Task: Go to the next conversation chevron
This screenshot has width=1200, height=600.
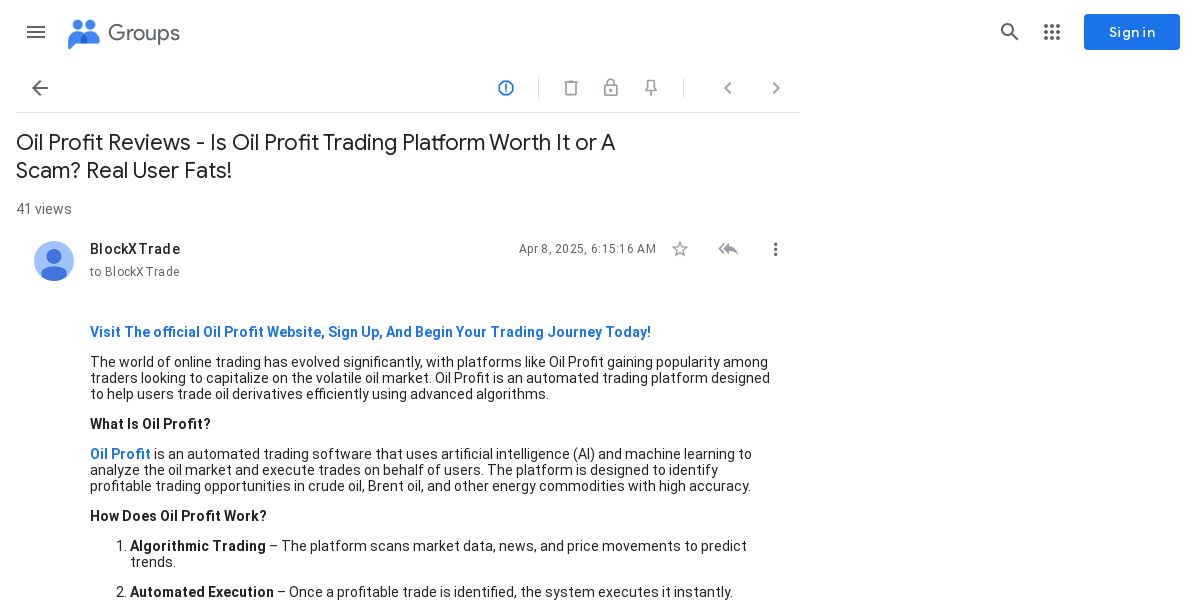Action: click(x=776, y=88)
